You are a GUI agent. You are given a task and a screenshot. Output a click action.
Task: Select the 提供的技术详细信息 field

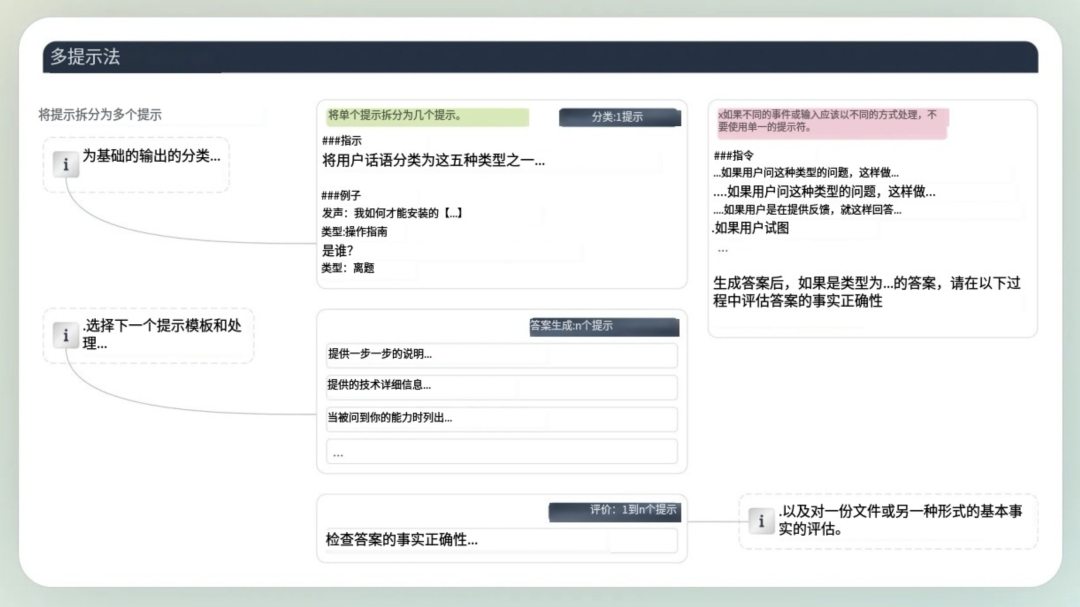(x=501, y=386)
